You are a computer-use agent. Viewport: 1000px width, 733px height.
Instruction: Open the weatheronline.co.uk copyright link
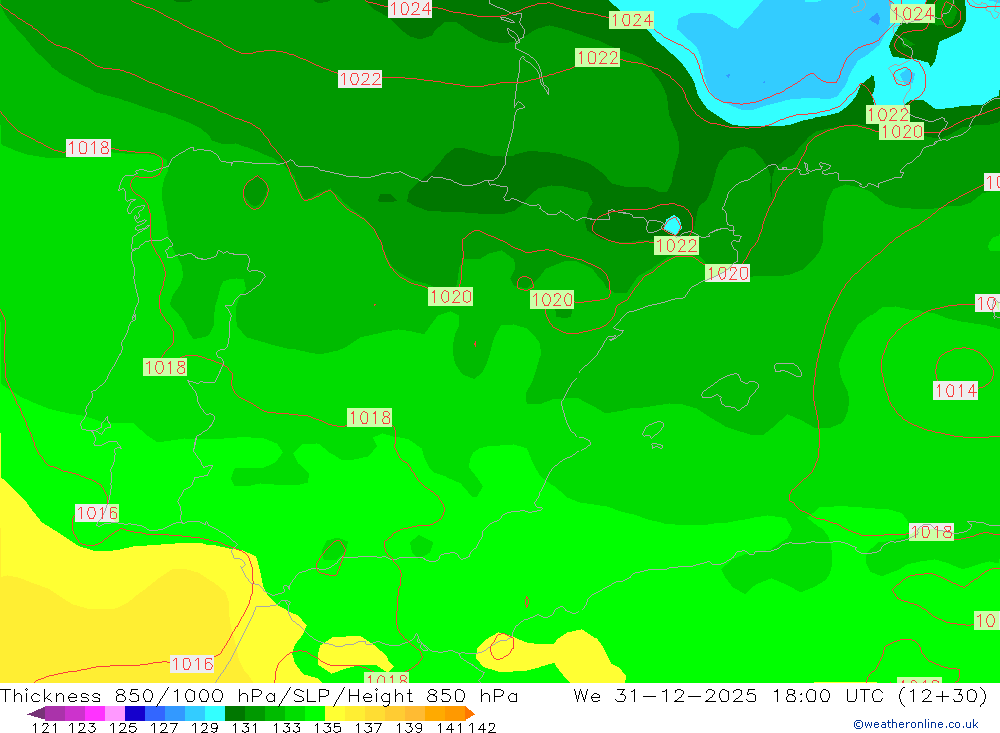point(915,724)
